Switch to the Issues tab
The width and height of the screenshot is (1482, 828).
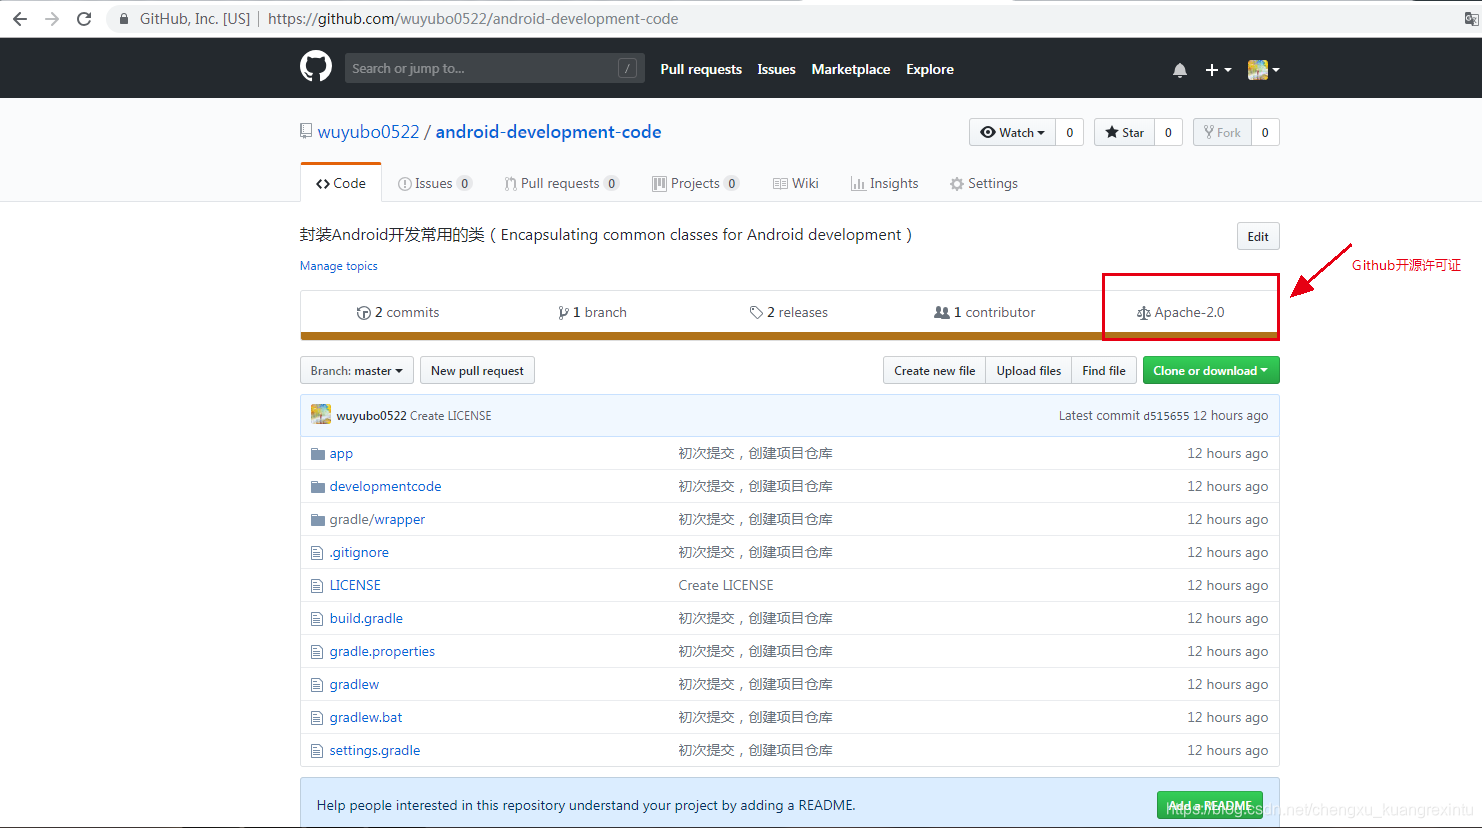pyautogui.click(x=434, y=183)
